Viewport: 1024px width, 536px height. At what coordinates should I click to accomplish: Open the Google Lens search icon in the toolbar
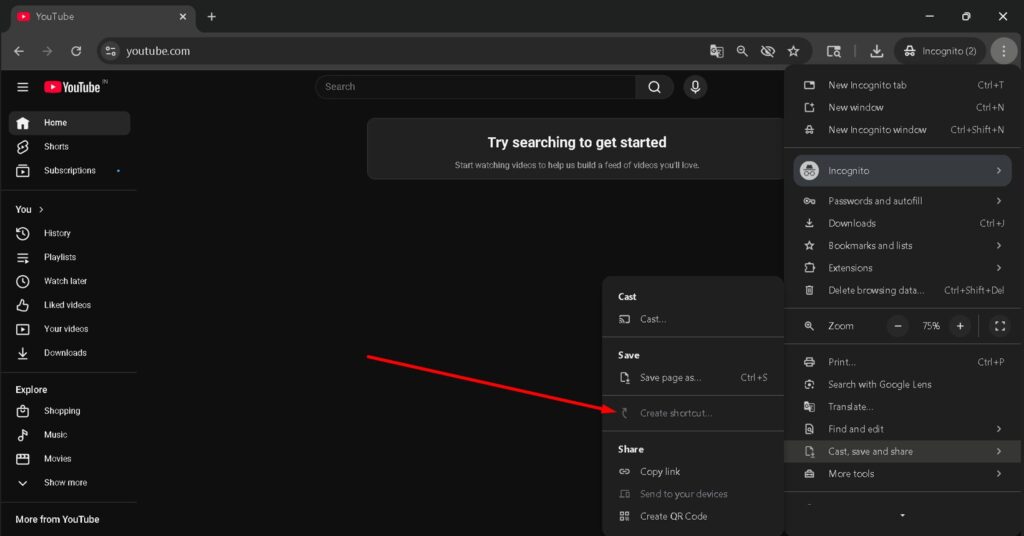click(x=833, y=51)
